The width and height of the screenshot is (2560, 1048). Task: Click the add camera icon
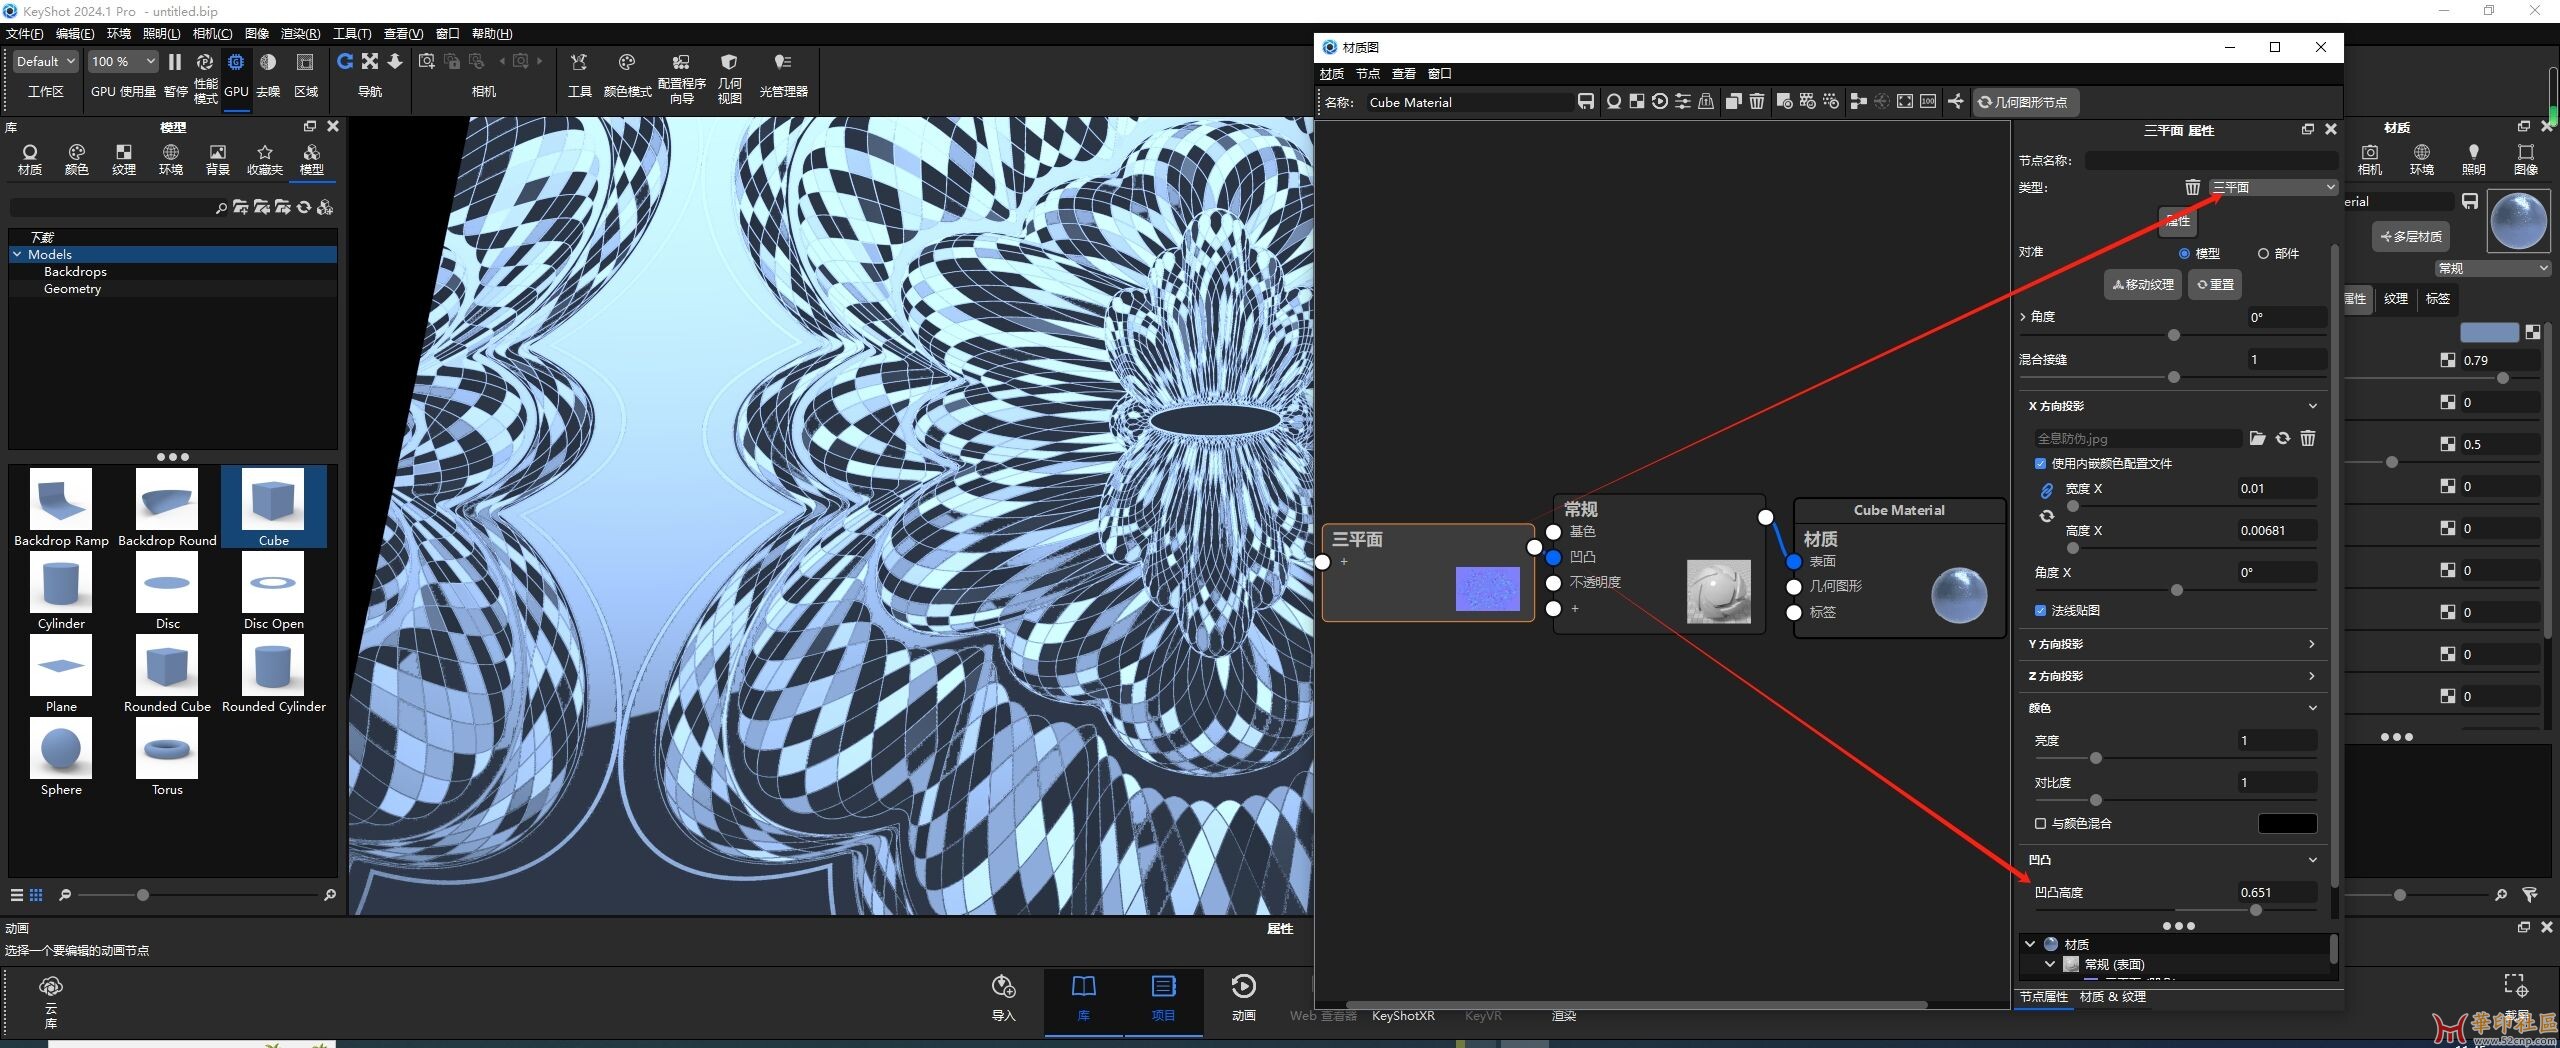427,62
